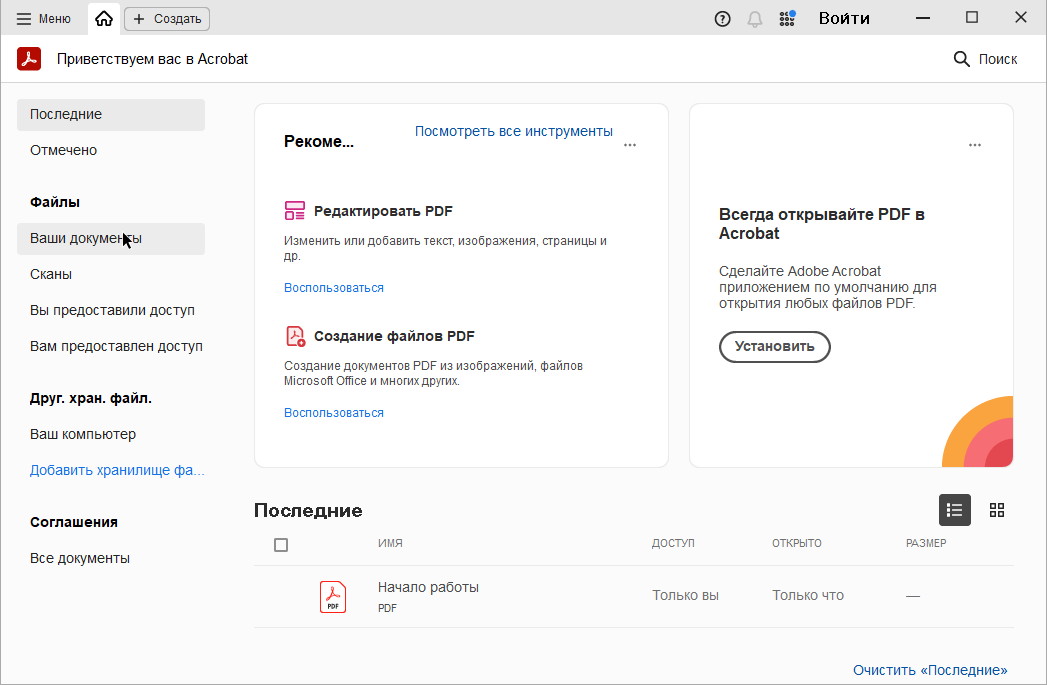Open the recommended tools card options menu
Screen dimensions: 1047x685
[x=630, y=145]
